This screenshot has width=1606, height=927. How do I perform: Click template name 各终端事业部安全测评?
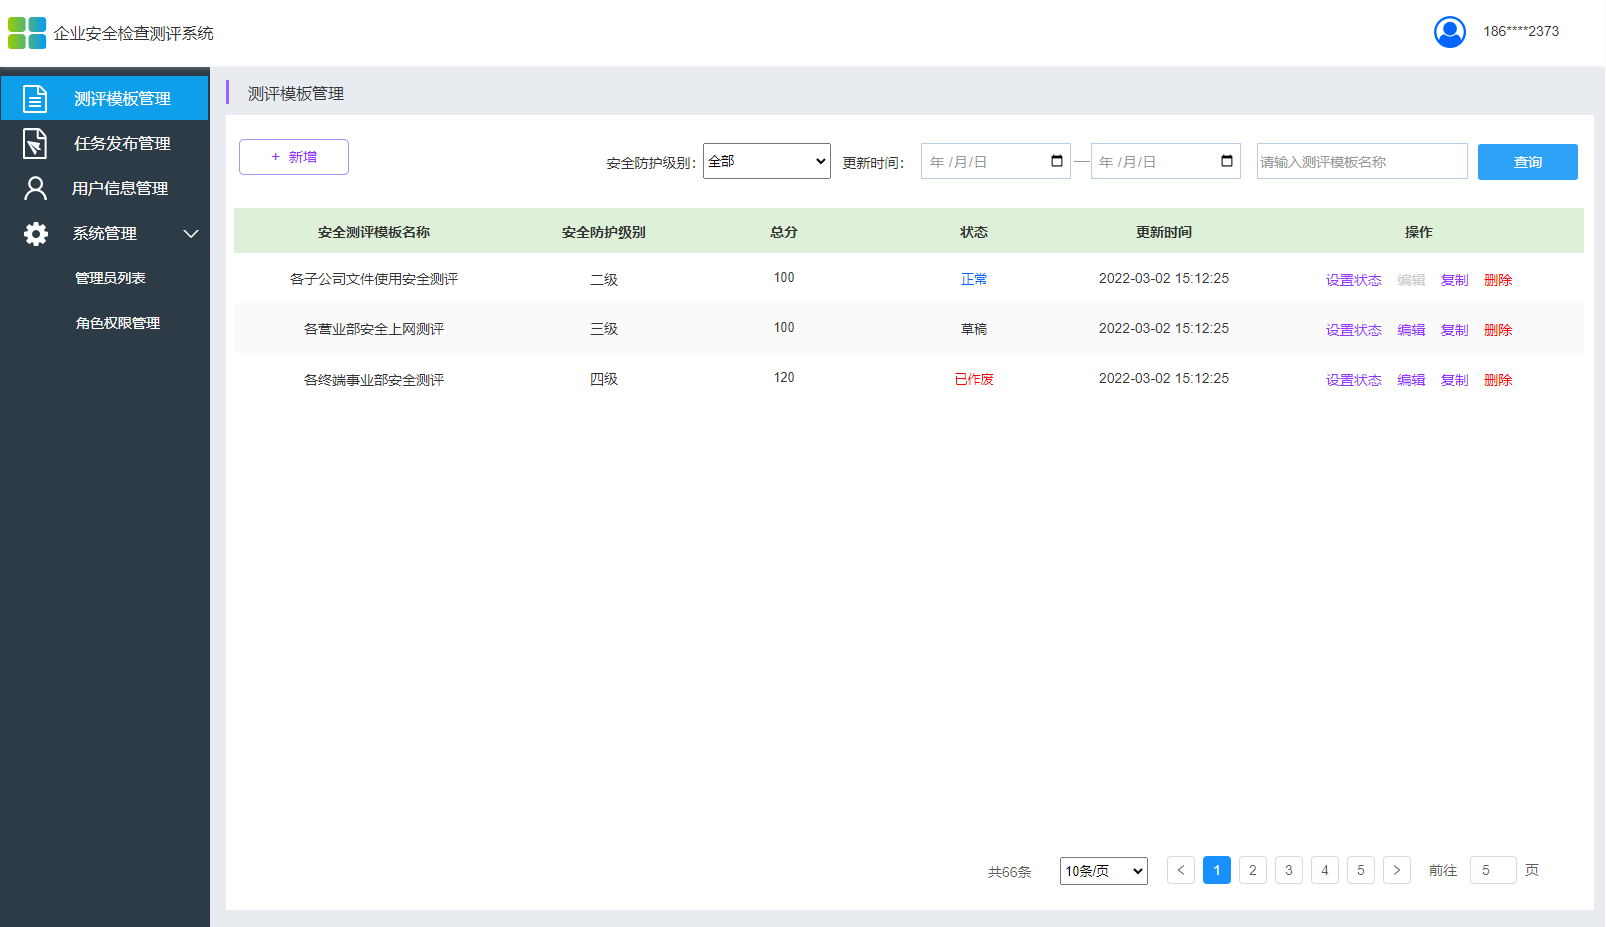pos(374,380)
